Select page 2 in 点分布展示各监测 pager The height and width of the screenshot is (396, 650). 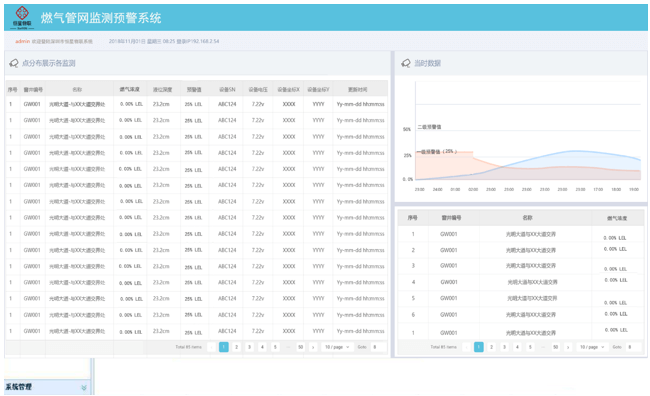tap(236, 347)
